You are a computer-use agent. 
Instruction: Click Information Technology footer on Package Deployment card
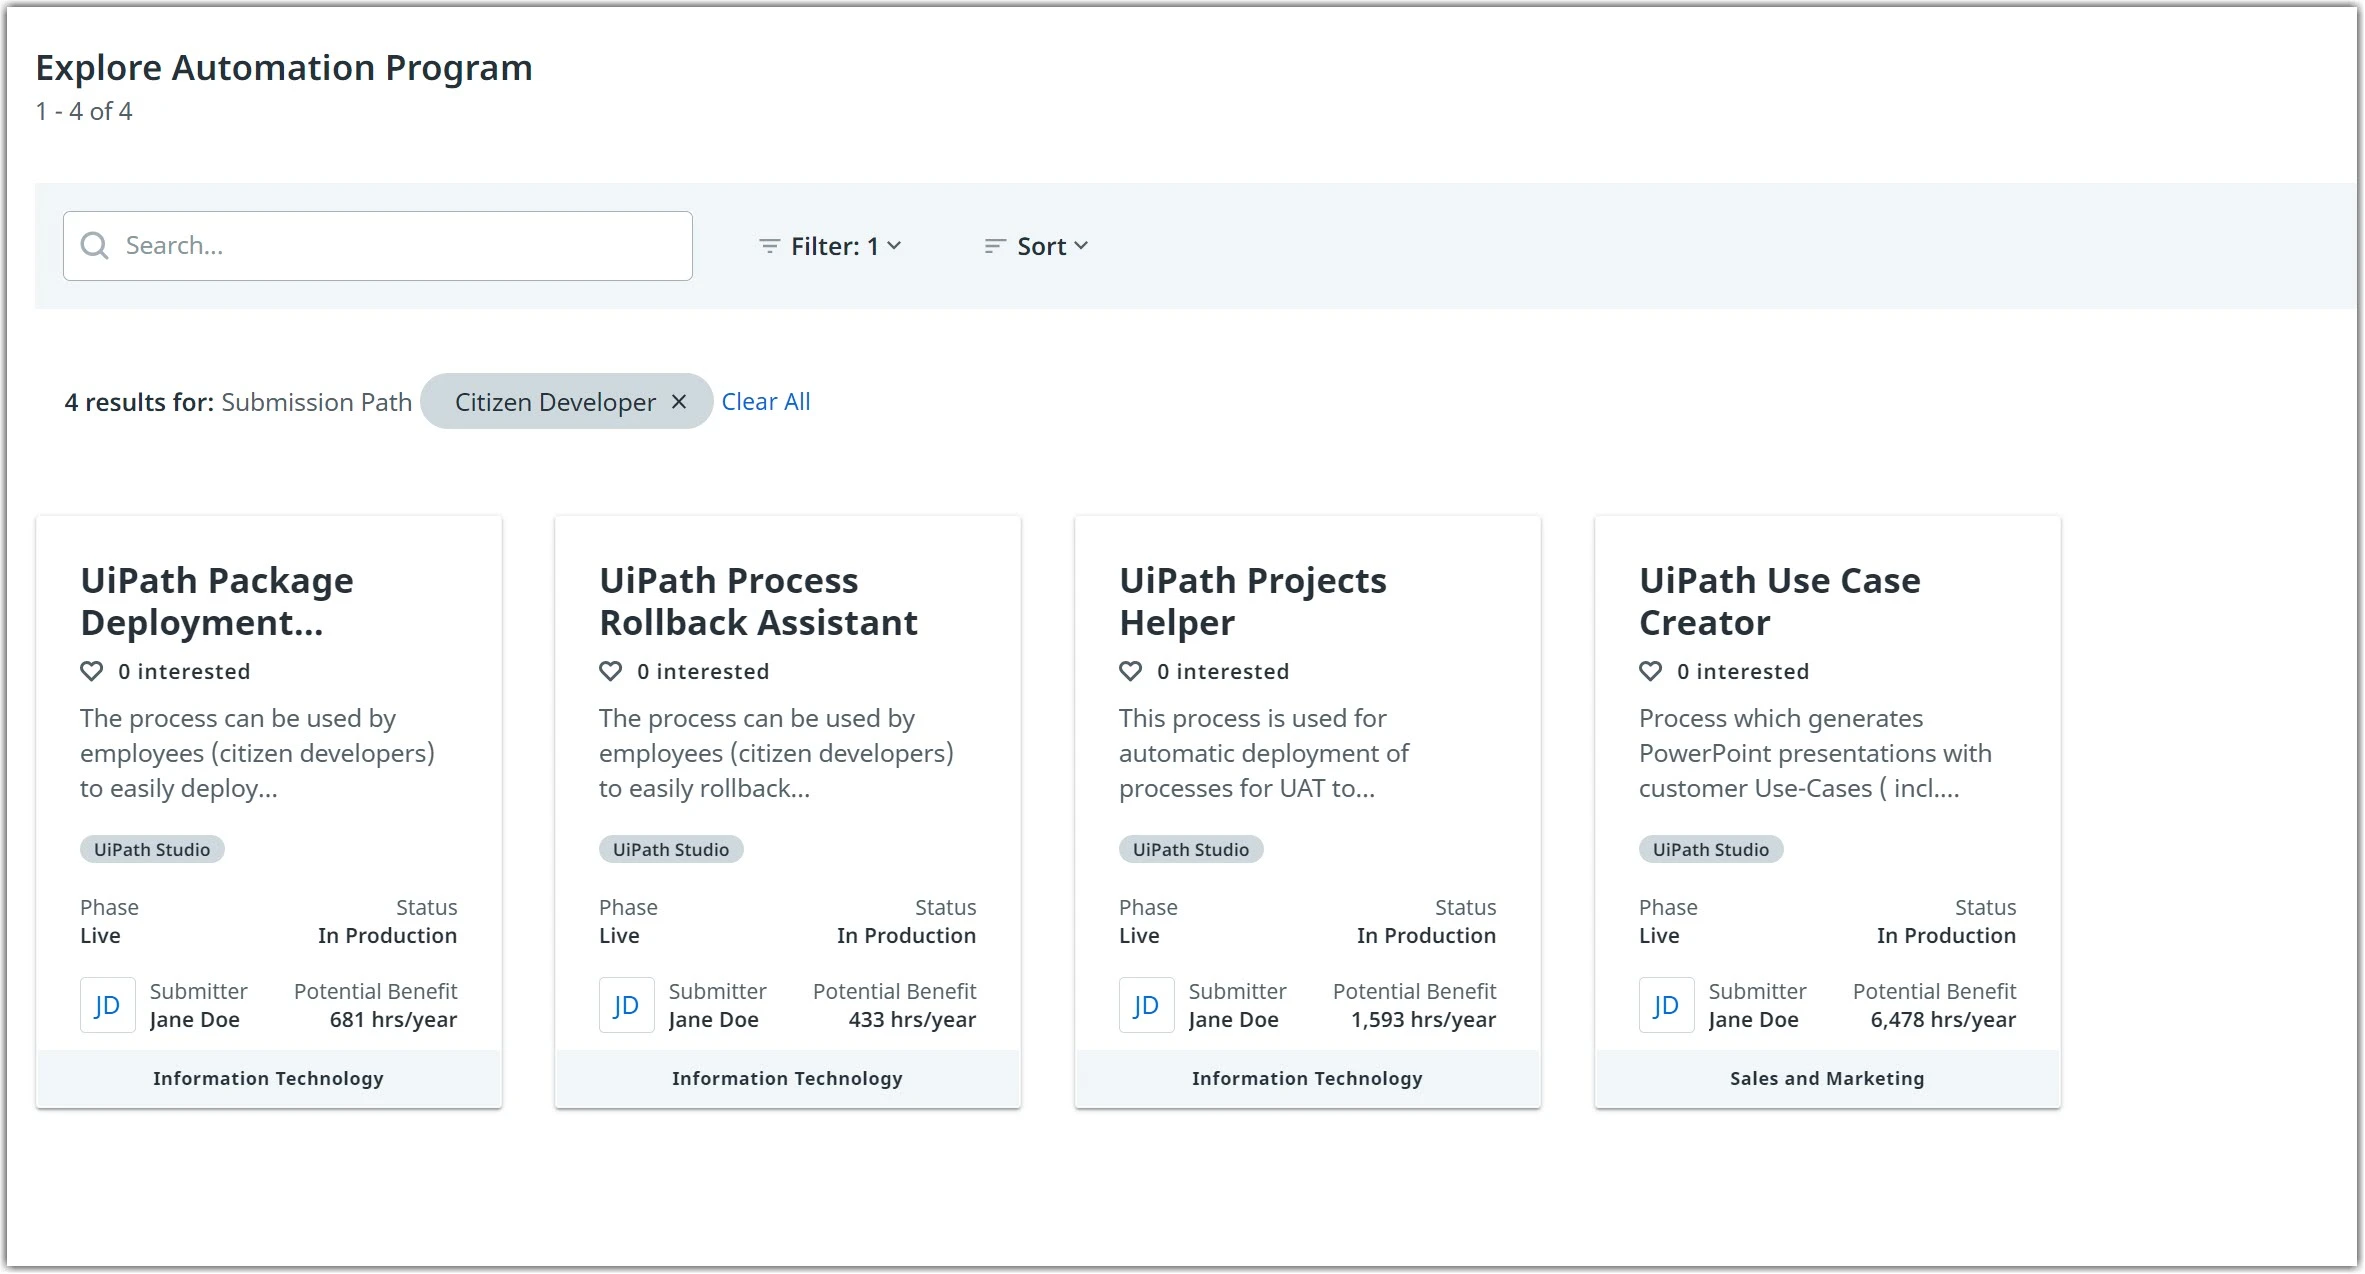coord(269,1078)
